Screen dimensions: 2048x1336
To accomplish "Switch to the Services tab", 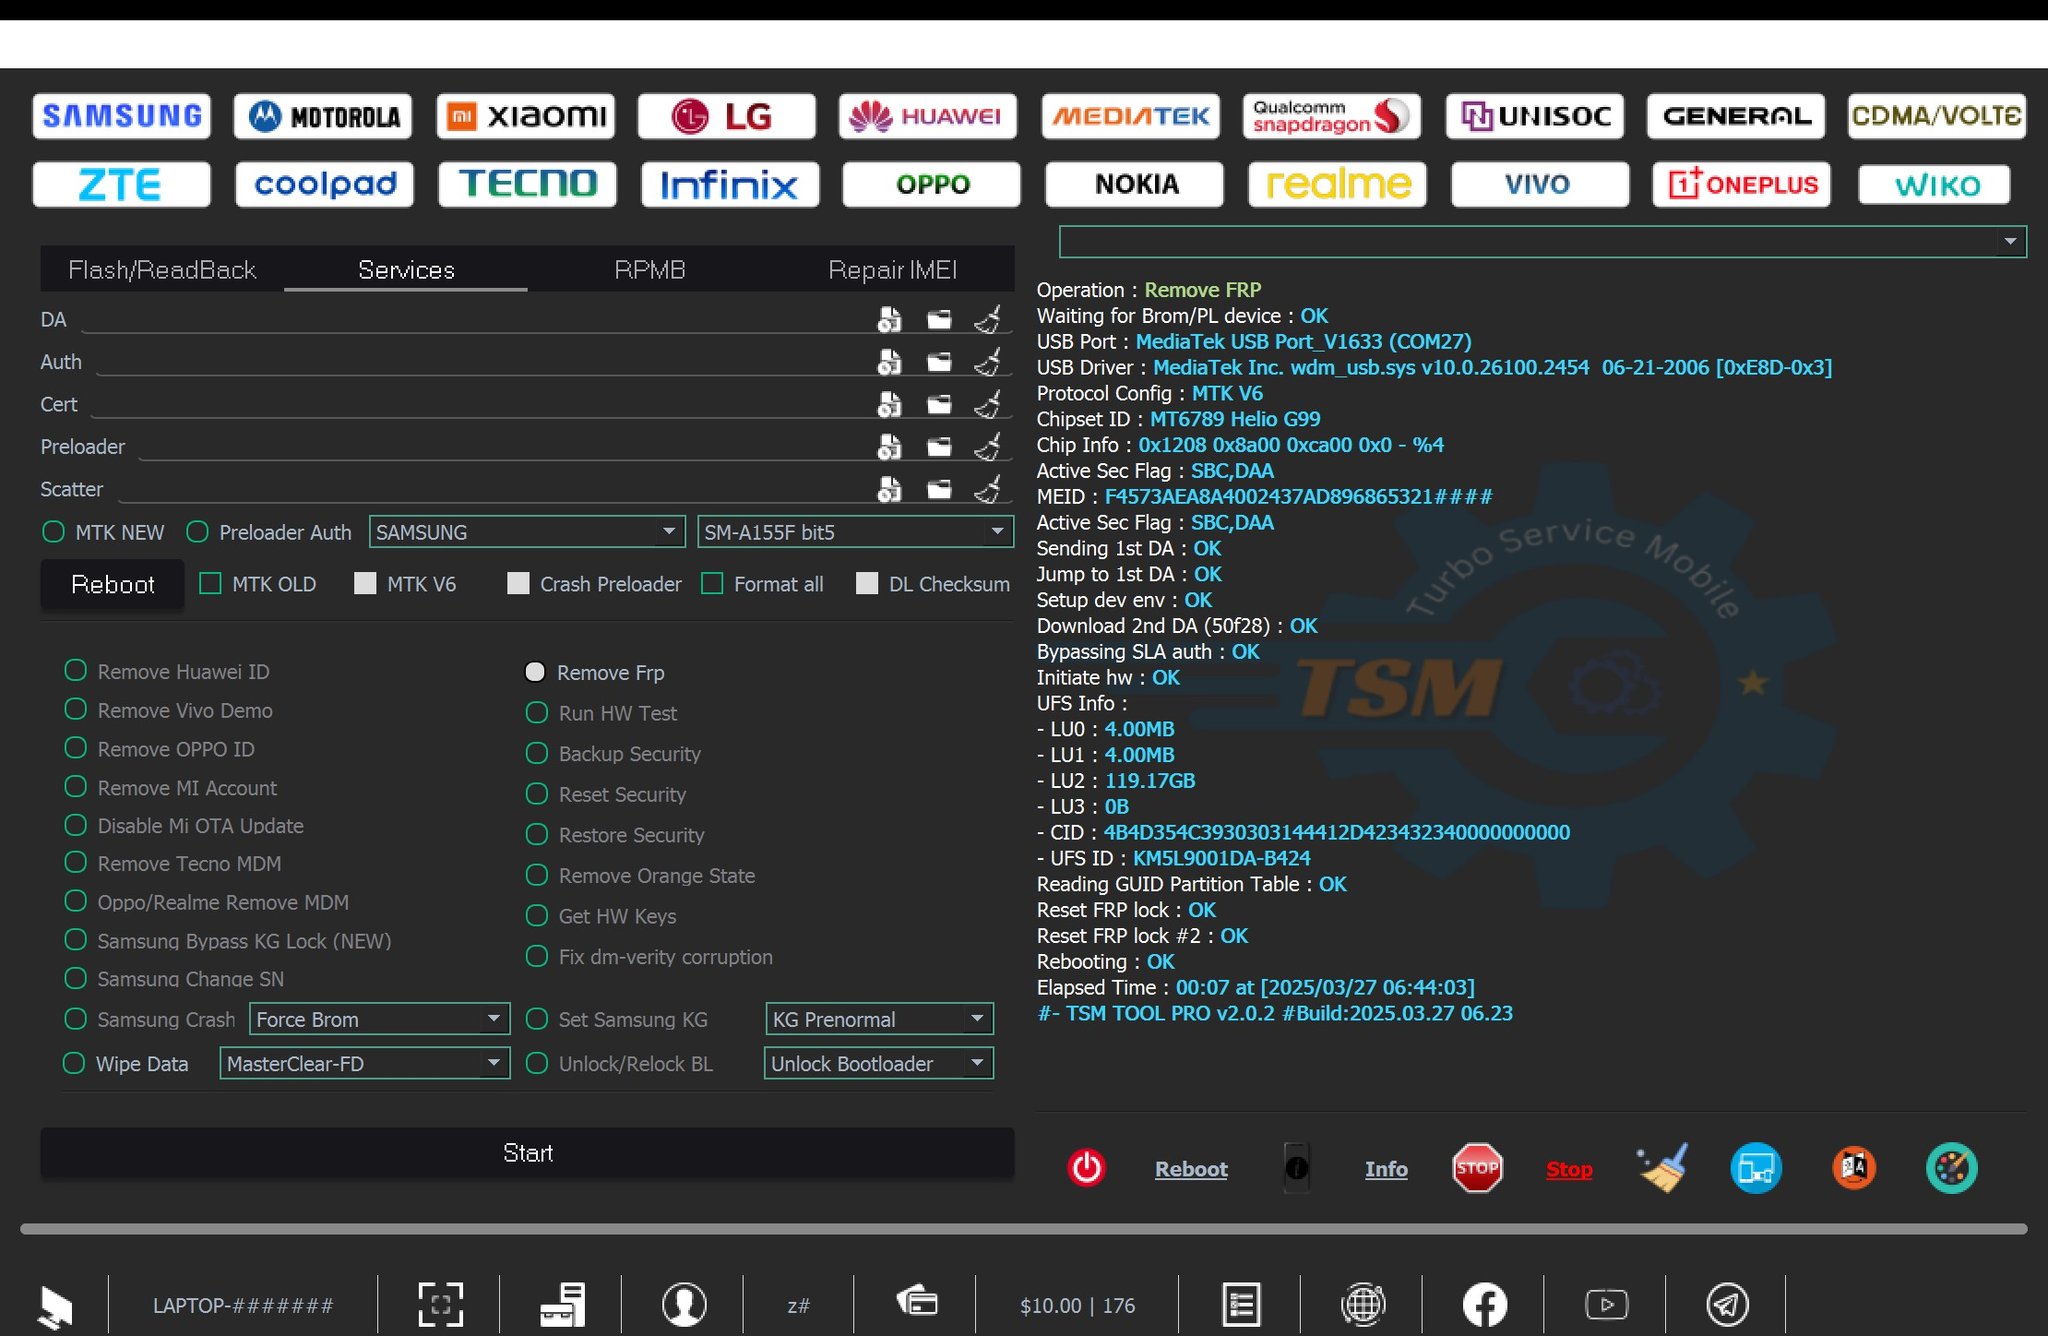I will (x=406, y=270).
